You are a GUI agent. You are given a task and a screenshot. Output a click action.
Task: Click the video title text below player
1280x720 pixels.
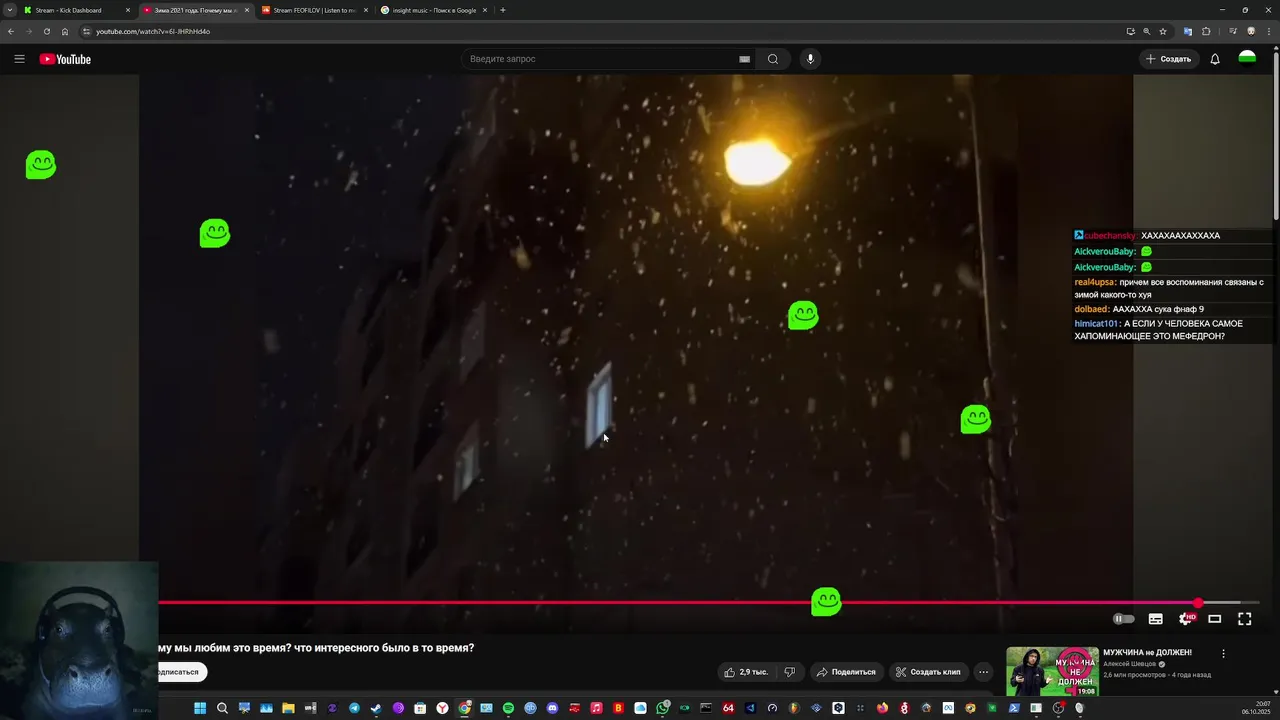316,648
